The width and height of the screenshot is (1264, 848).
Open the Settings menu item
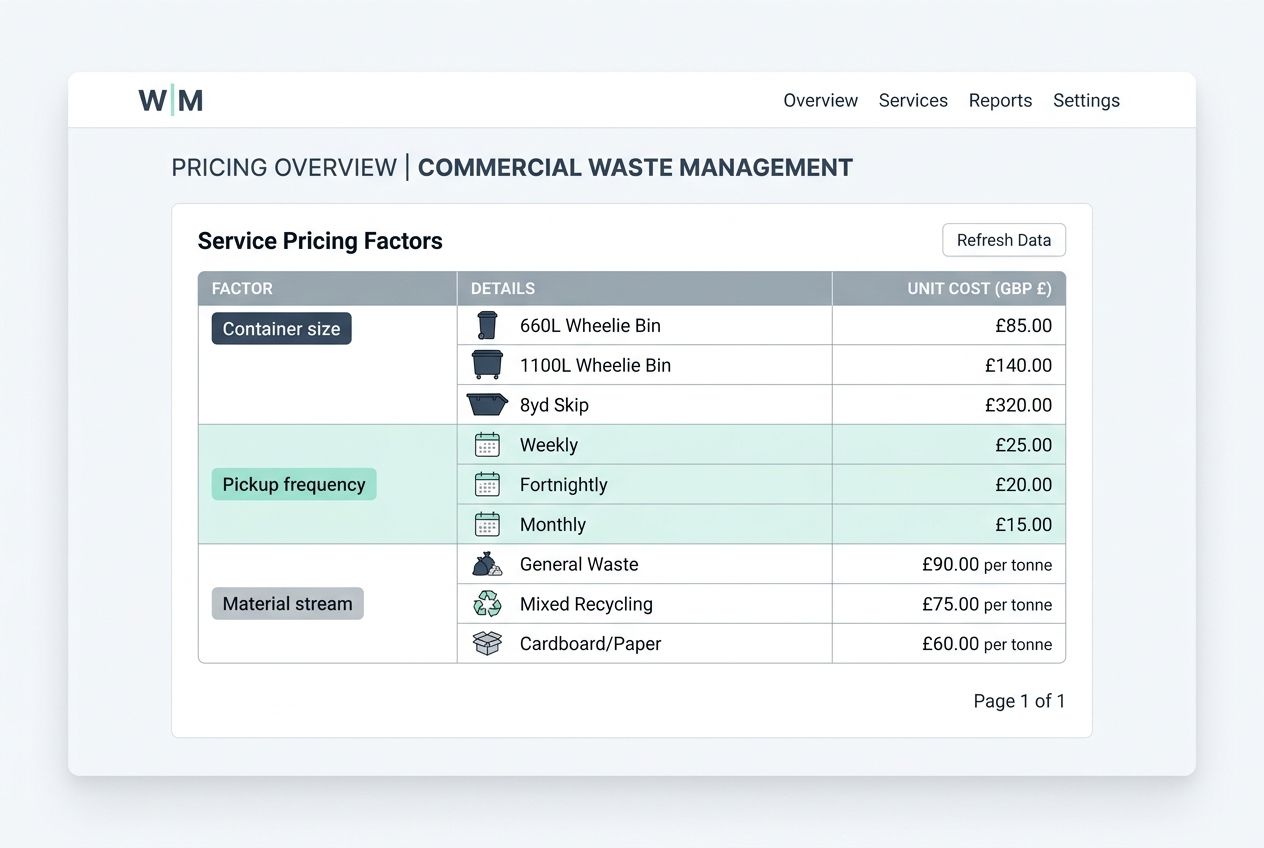(x=1086, y=100)
